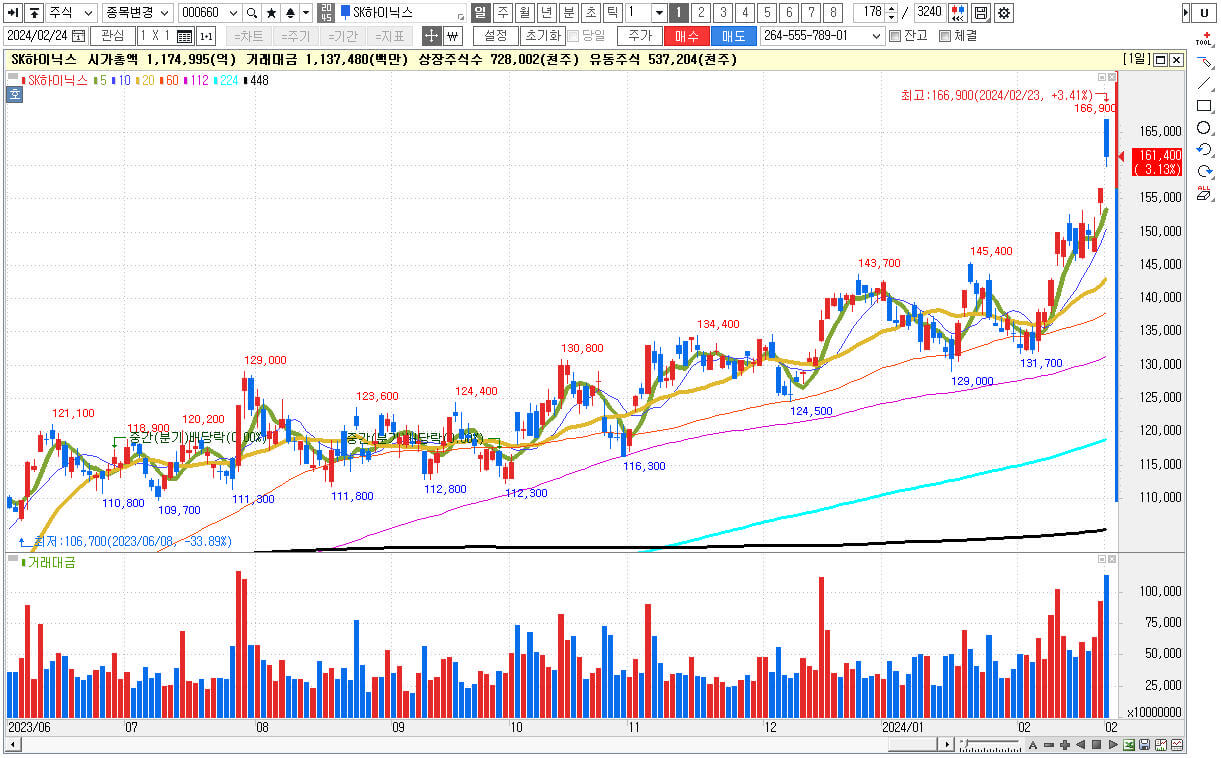Click the total count 3240 field

[929, 13]
